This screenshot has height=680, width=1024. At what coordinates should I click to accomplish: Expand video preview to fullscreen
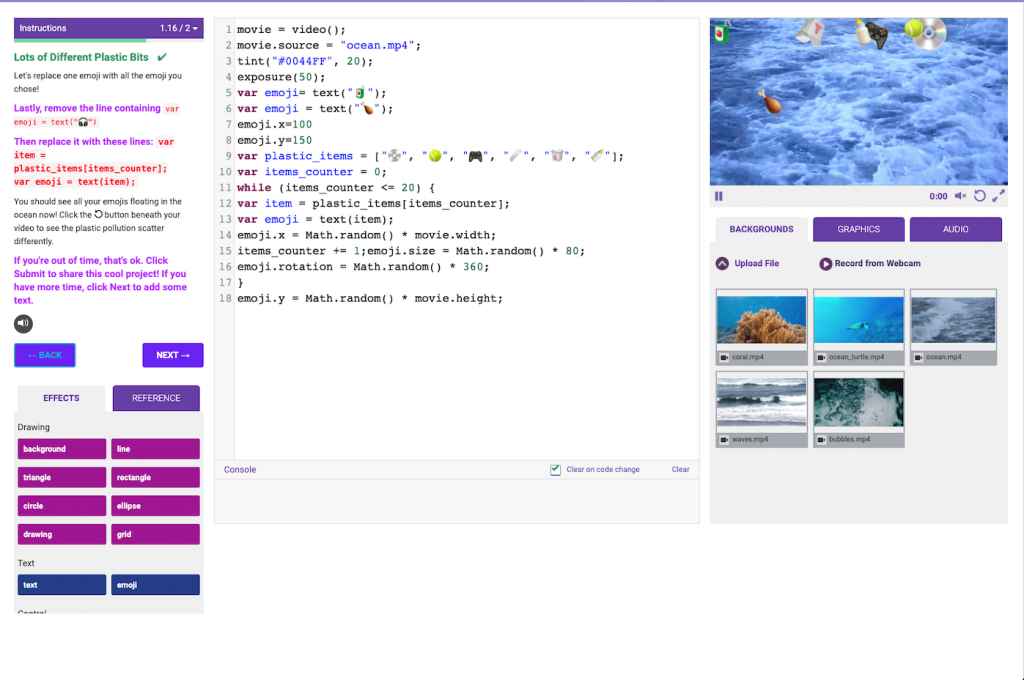click(x=998, y=196)
